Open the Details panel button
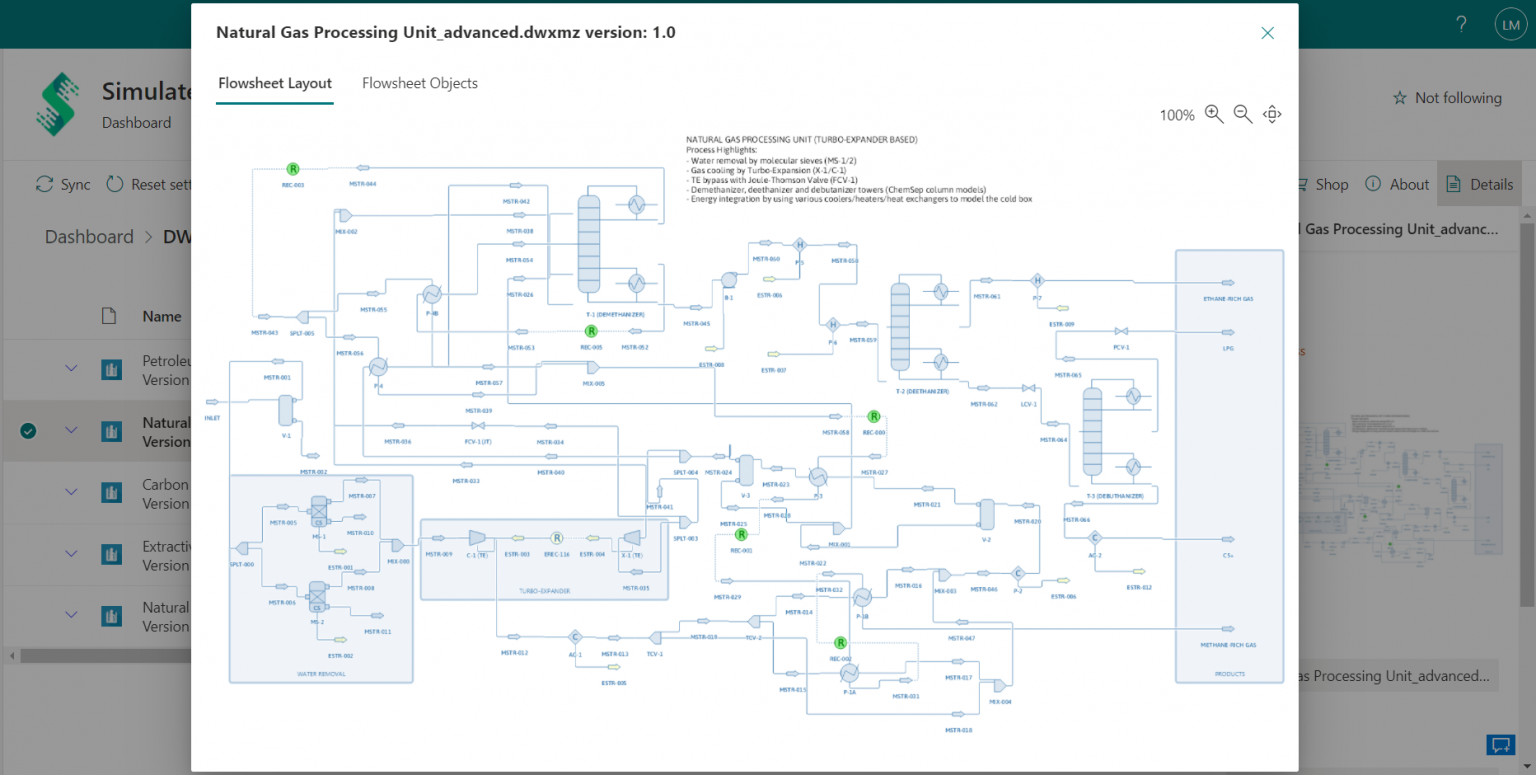 click(x=1479, y=184)
